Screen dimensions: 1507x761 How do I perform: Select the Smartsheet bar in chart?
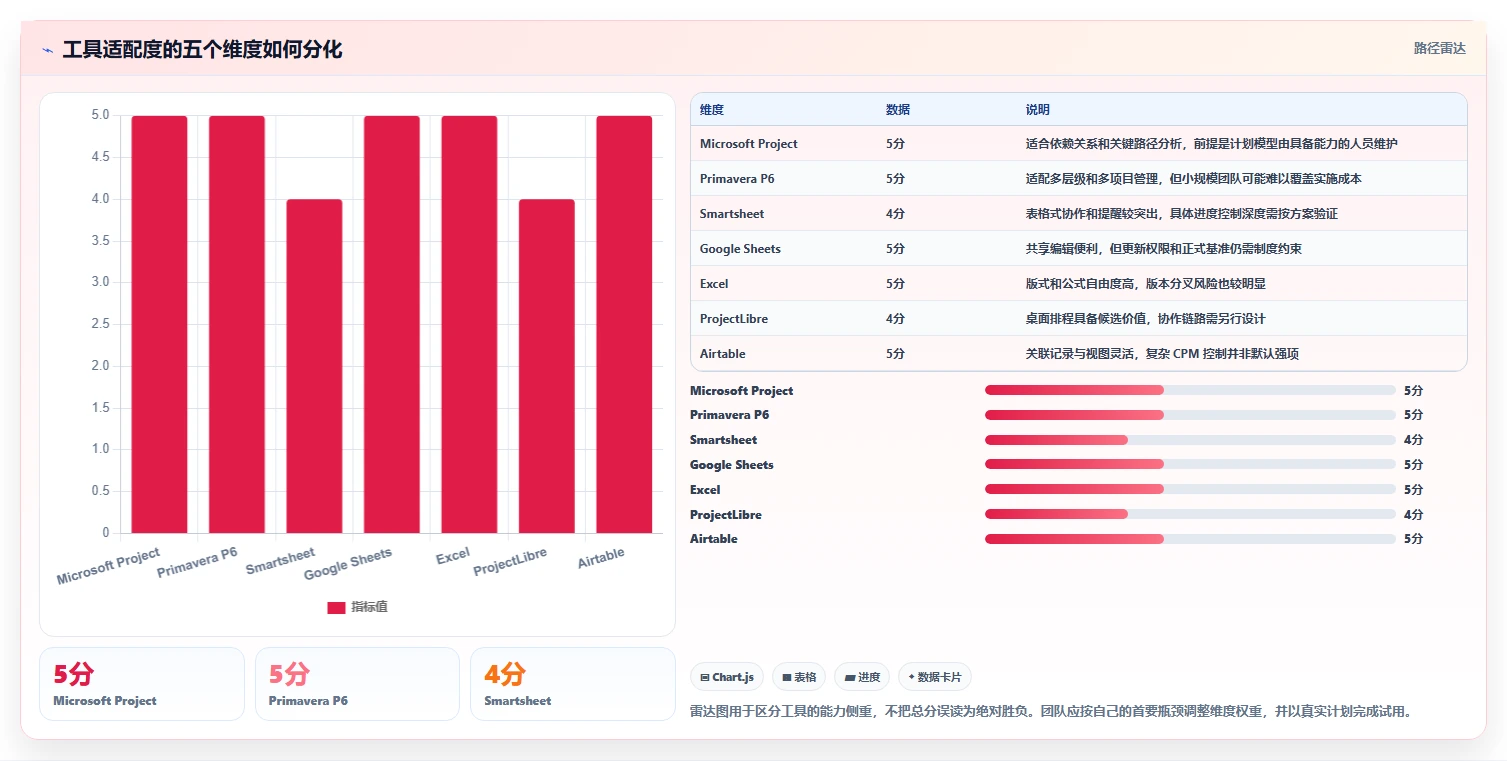click(x=314, y=366)
